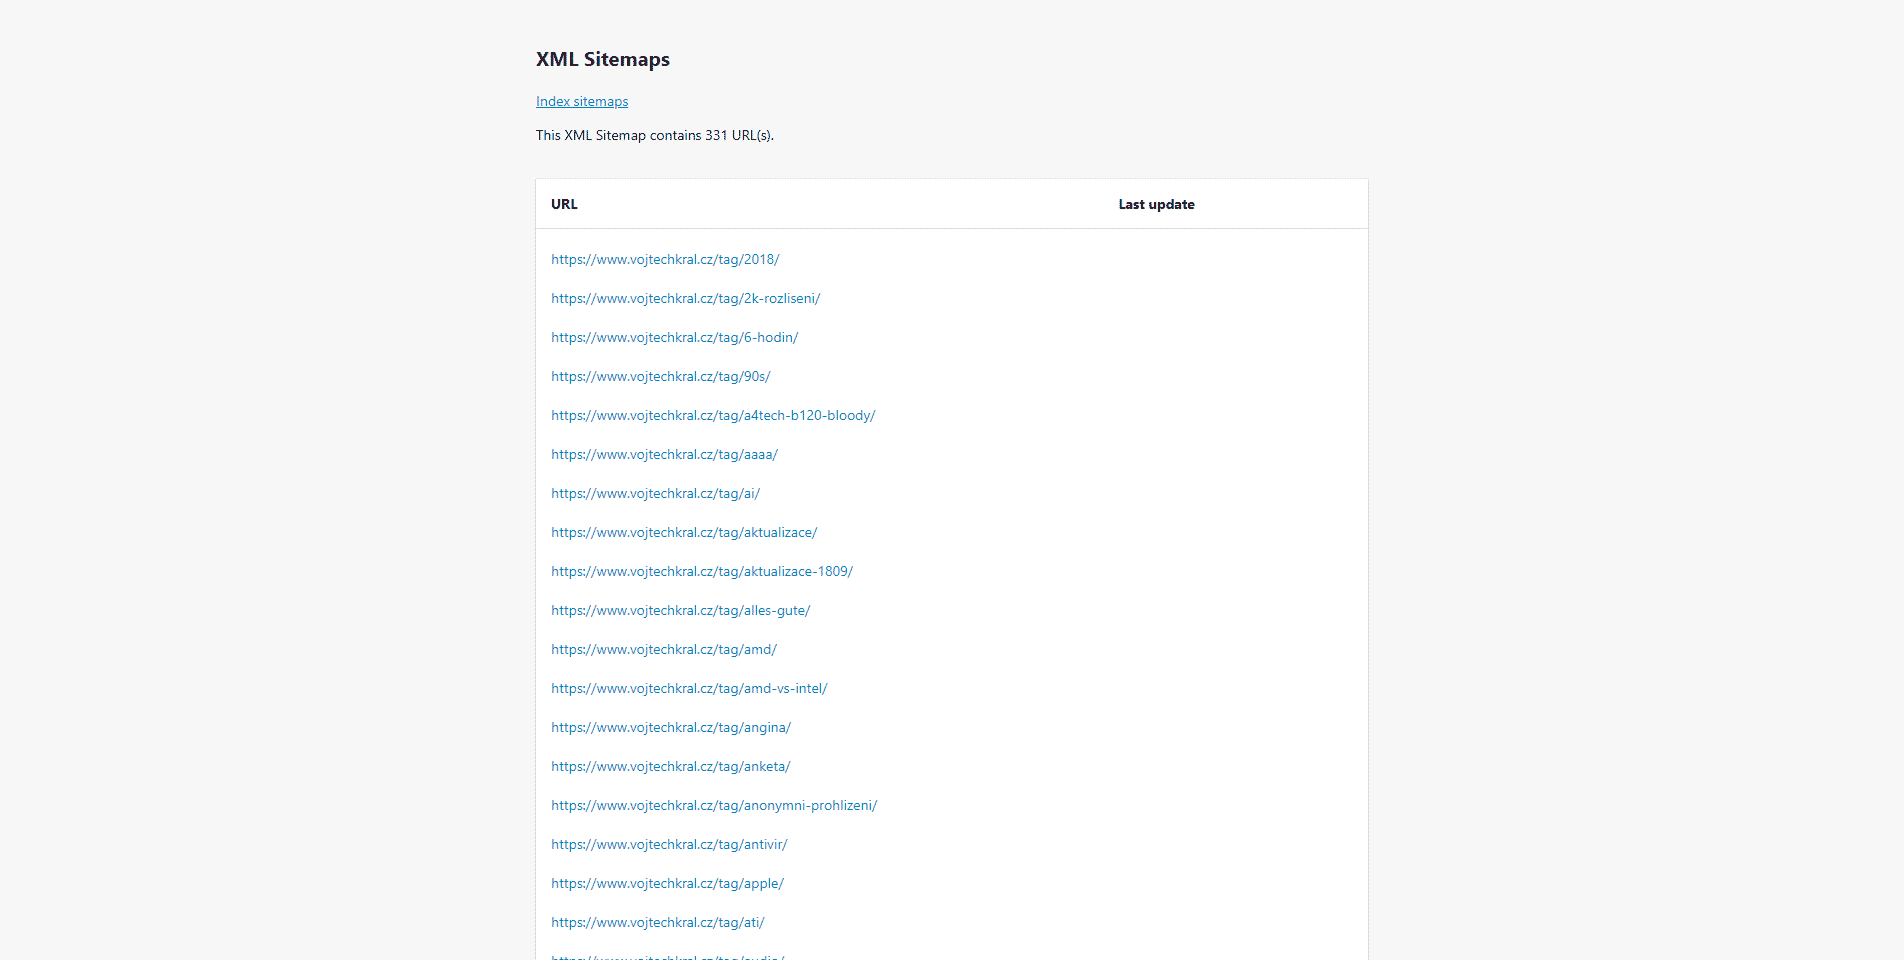Open the anonymni-prohlizeni tag link
This screenshot has height=960, width=1904.
[x=714, y=806]
